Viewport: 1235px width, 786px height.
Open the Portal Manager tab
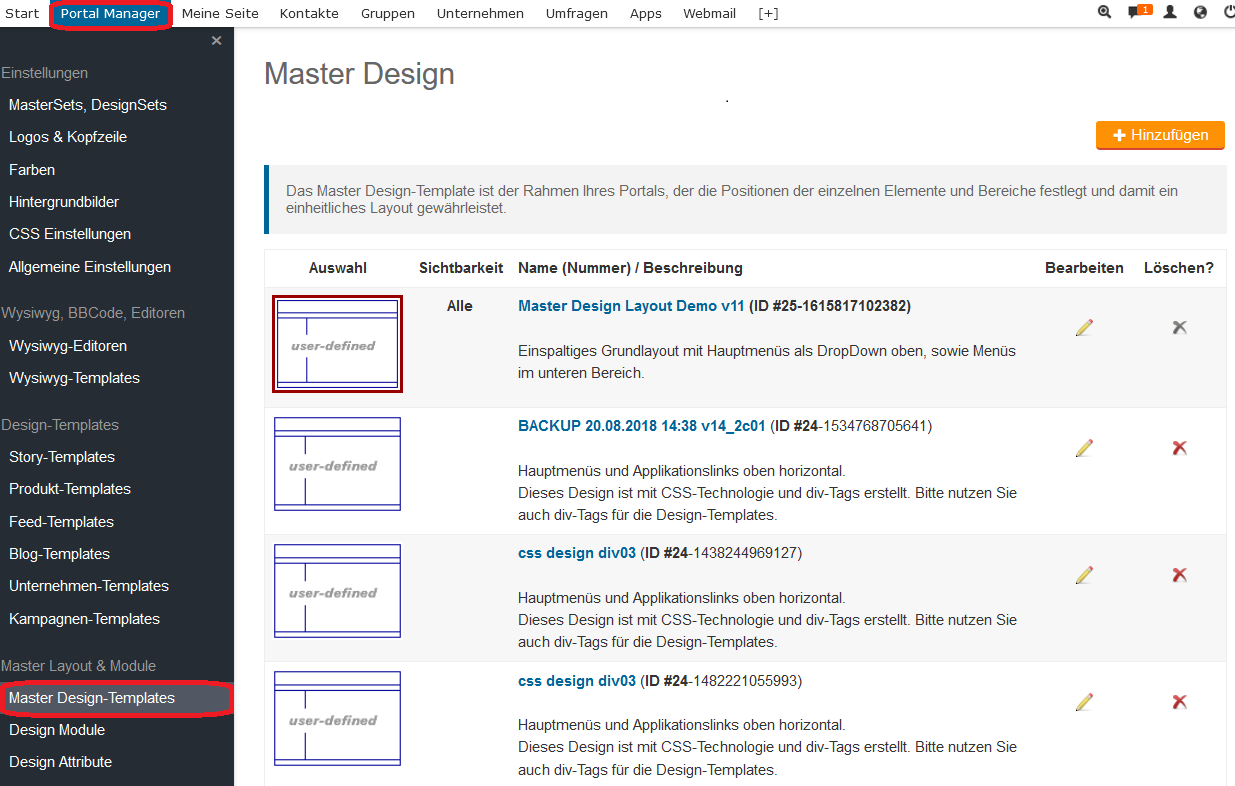pos(110,14)
